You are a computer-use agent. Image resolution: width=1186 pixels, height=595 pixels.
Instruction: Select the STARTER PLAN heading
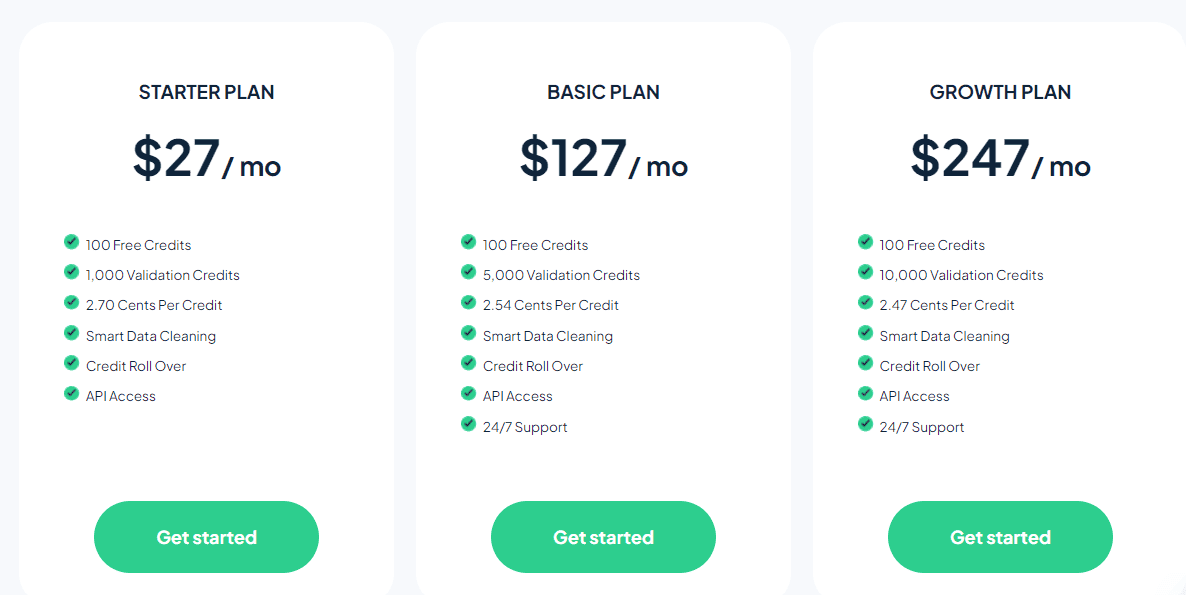pos(206,91)
